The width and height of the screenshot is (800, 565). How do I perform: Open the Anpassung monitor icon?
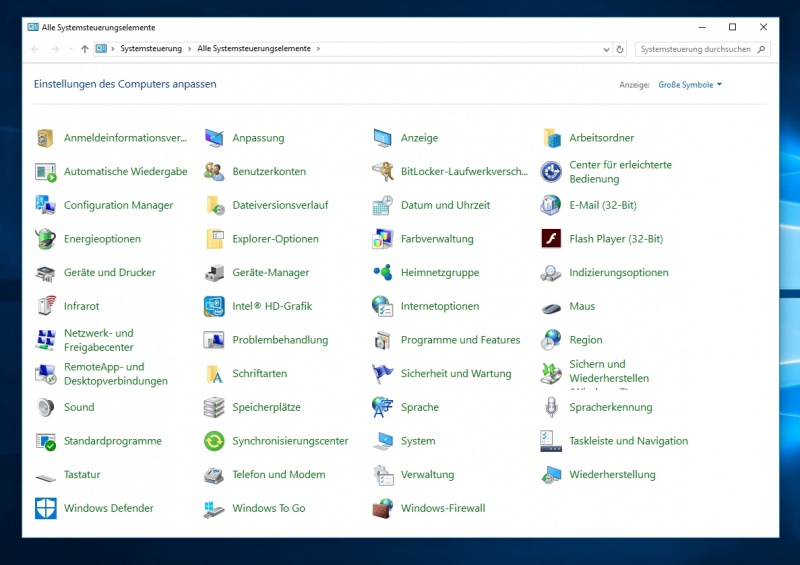(214, 138)
